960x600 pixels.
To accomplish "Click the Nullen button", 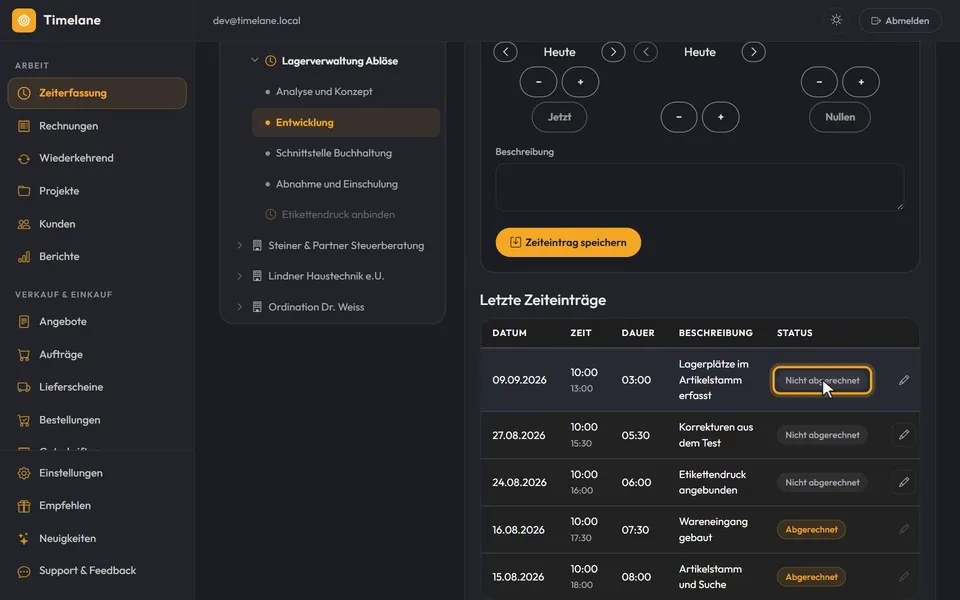I will click(839, 117).
